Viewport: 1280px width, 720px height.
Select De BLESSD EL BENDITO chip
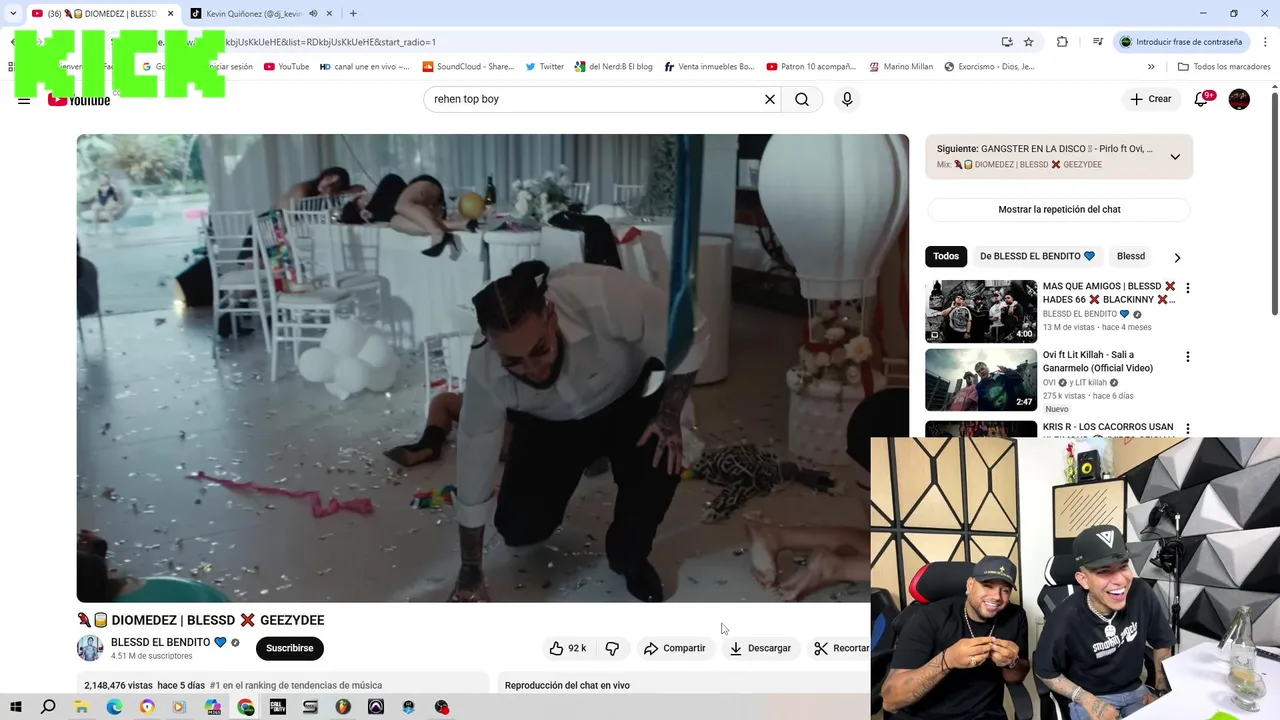1037,256
